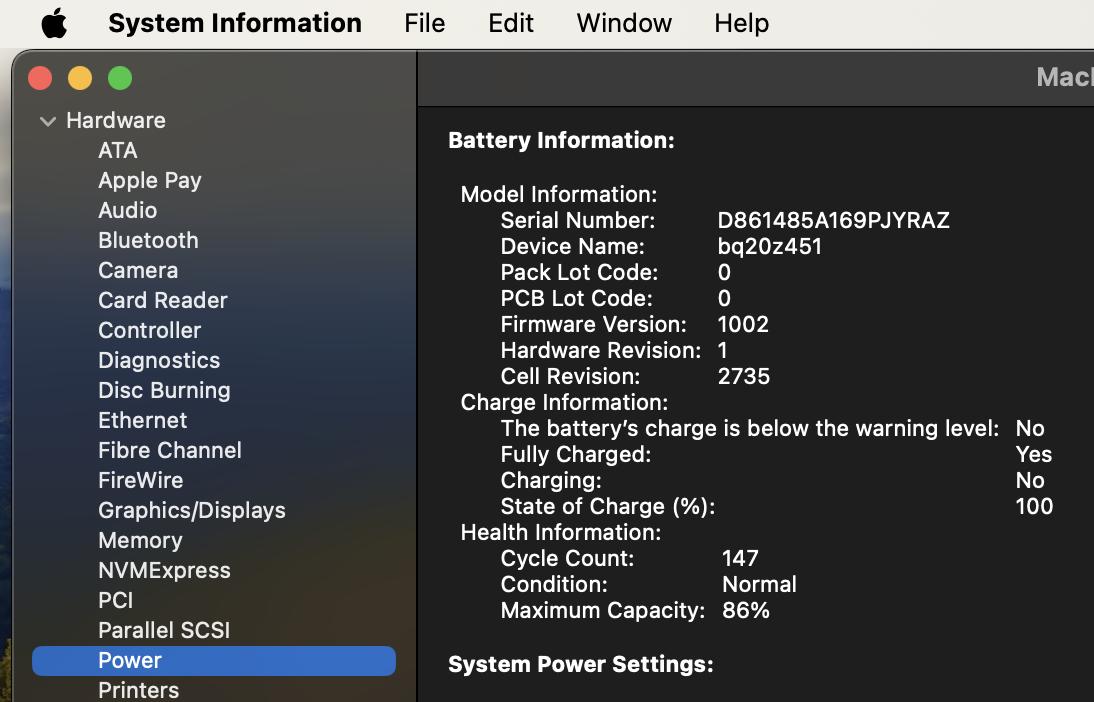
Task: Open the System Information app menu
Action: pos(235,23)
